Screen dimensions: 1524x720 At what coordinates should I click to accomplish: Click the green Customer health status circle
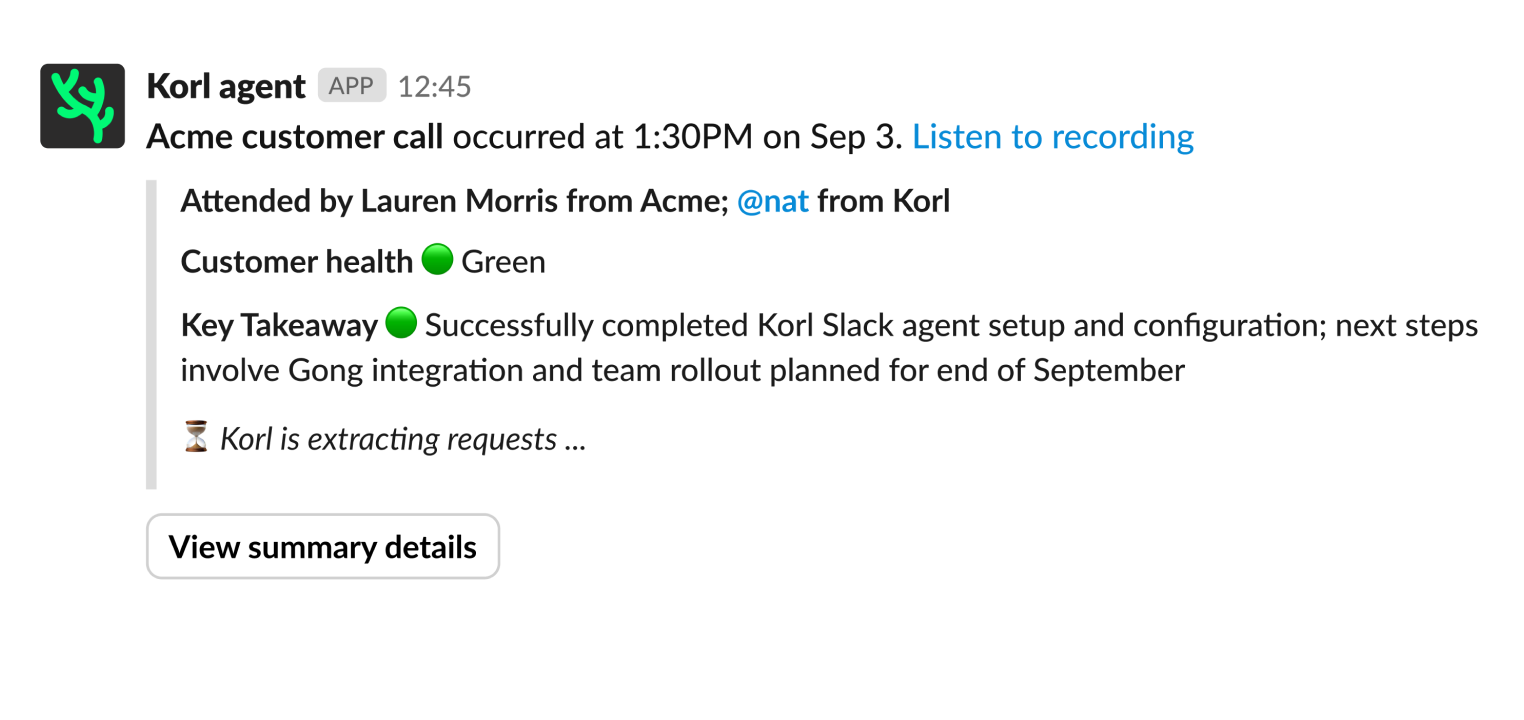[437, 261]
